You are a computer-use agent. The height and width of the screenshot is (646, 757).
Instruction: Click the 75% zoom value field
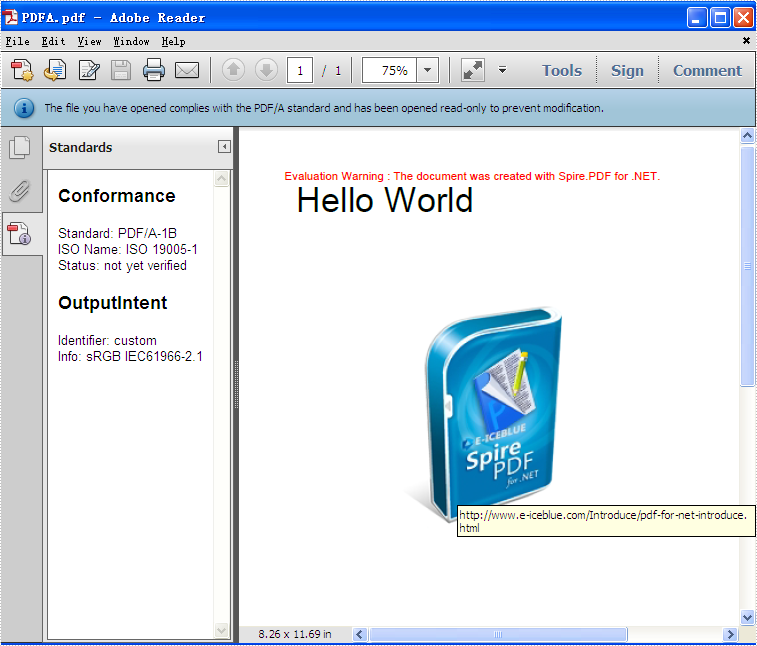(x=390, y=70)
